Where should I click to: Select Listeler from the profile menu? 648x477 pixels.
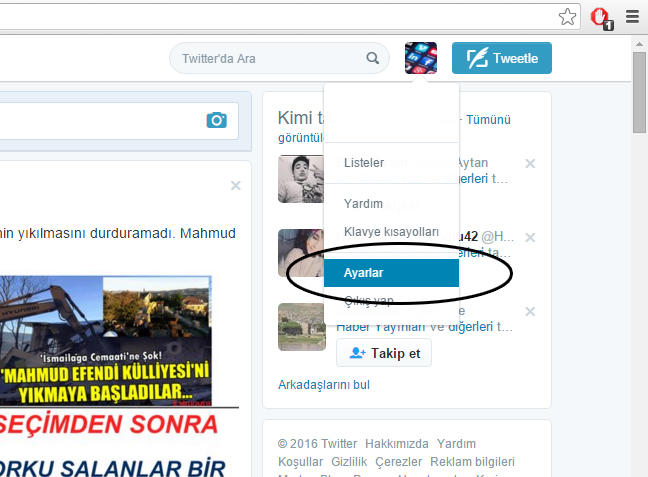tap(391, 163)
